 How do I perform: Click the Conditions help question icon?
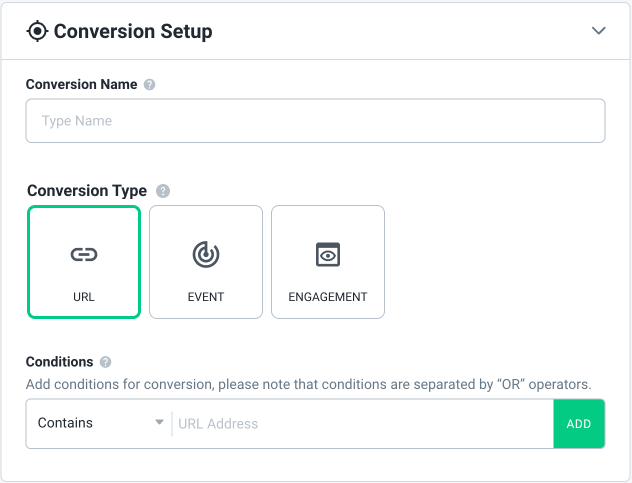pyautogui.click(x=106, y=362)
